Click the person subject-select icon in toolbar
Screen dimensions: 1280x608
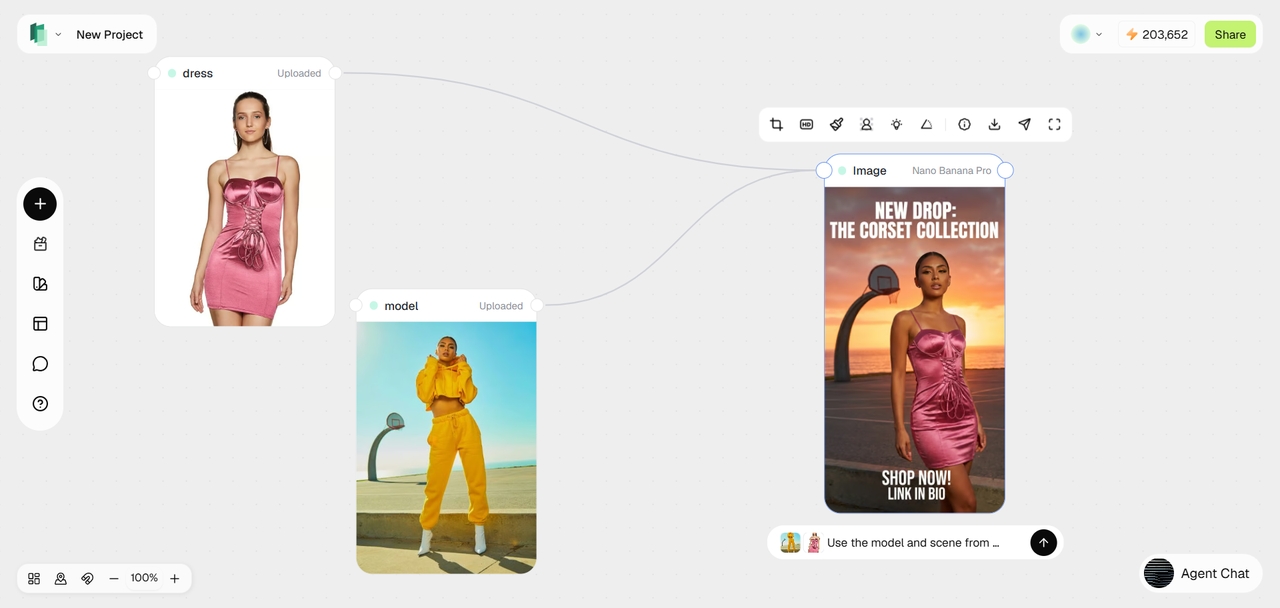pyautogui.click(x=867, y=125)
